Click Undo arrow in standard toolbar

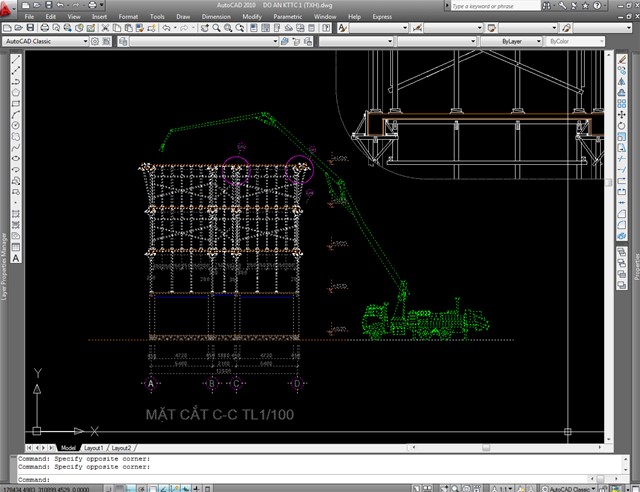166,28
